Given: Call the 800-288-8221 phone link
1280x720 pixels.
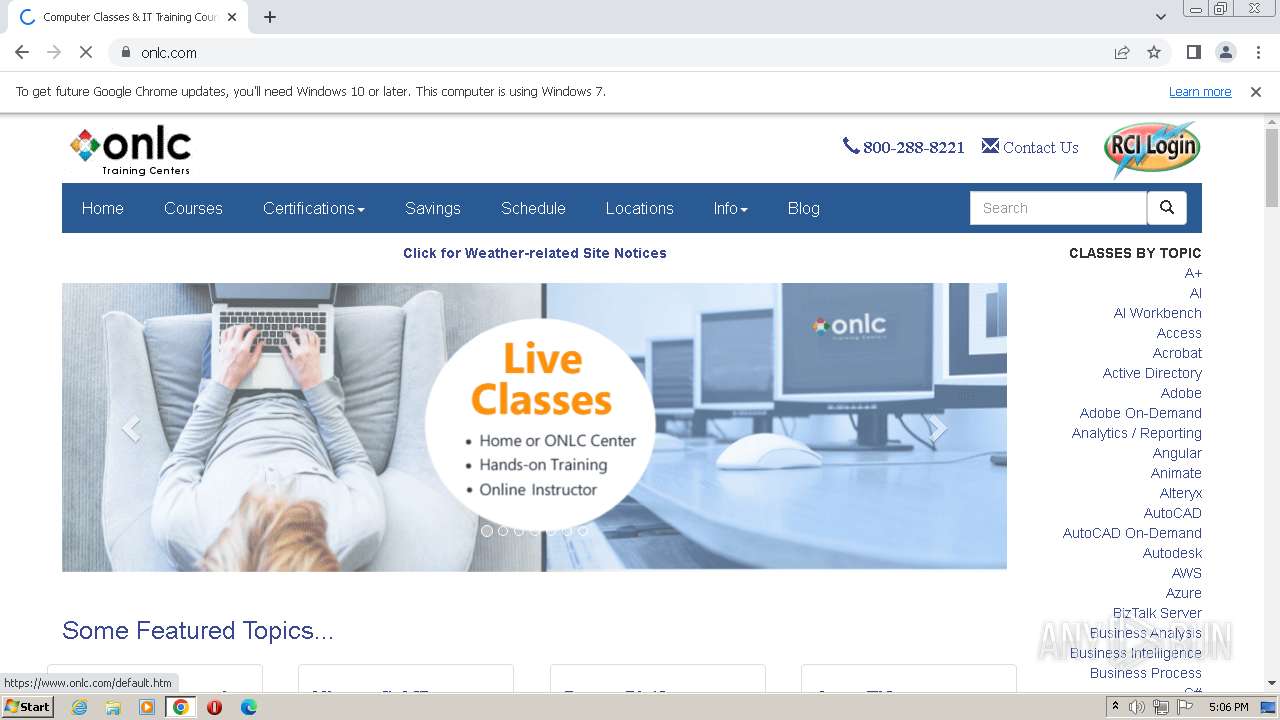Looking at the screenshot, I should [904, 147].
